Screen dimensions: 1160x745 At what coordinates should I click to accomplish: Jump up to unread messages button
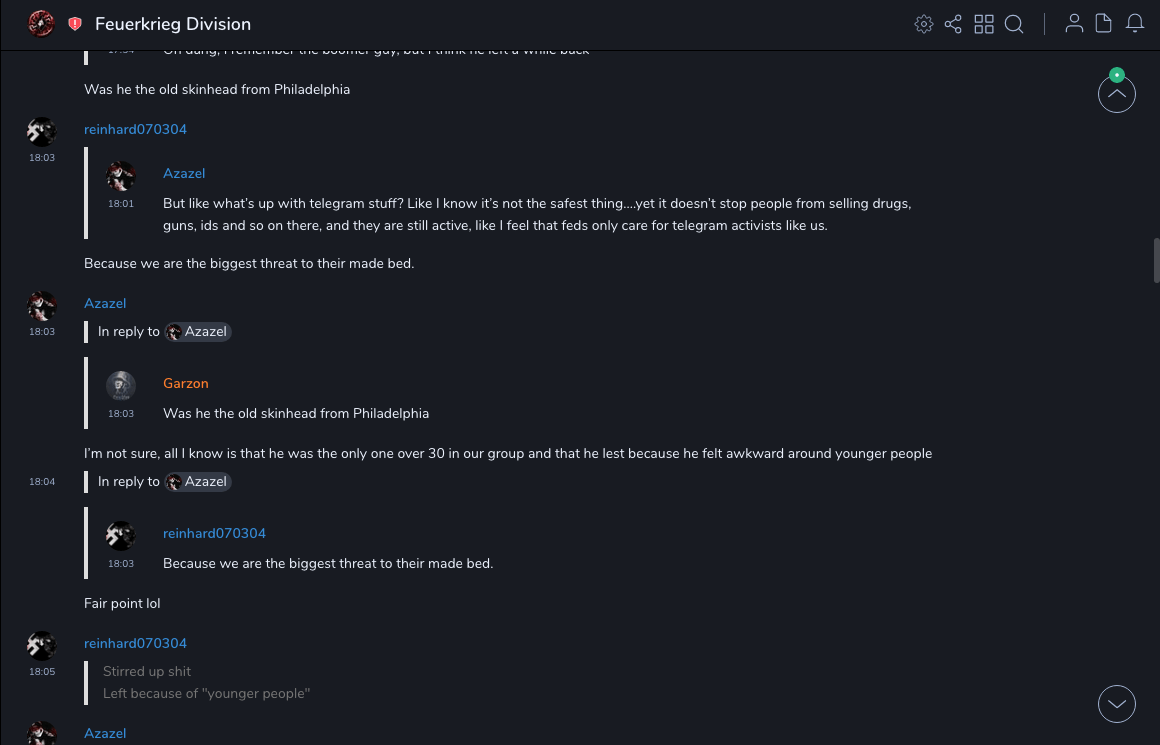pos(1116,94)
